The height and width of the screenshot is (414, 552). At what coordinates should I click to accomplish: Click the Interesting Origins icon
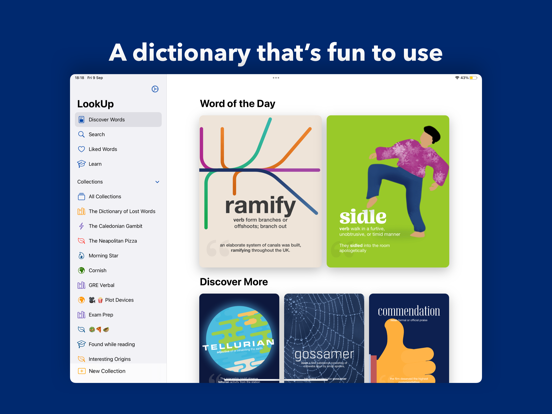[x=81, y=359]
